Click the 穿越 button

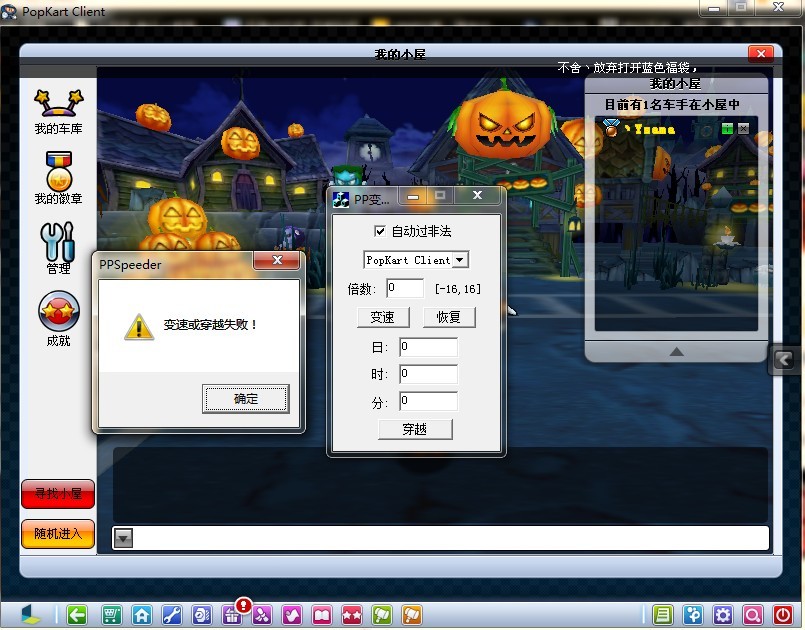click(415, 429)
